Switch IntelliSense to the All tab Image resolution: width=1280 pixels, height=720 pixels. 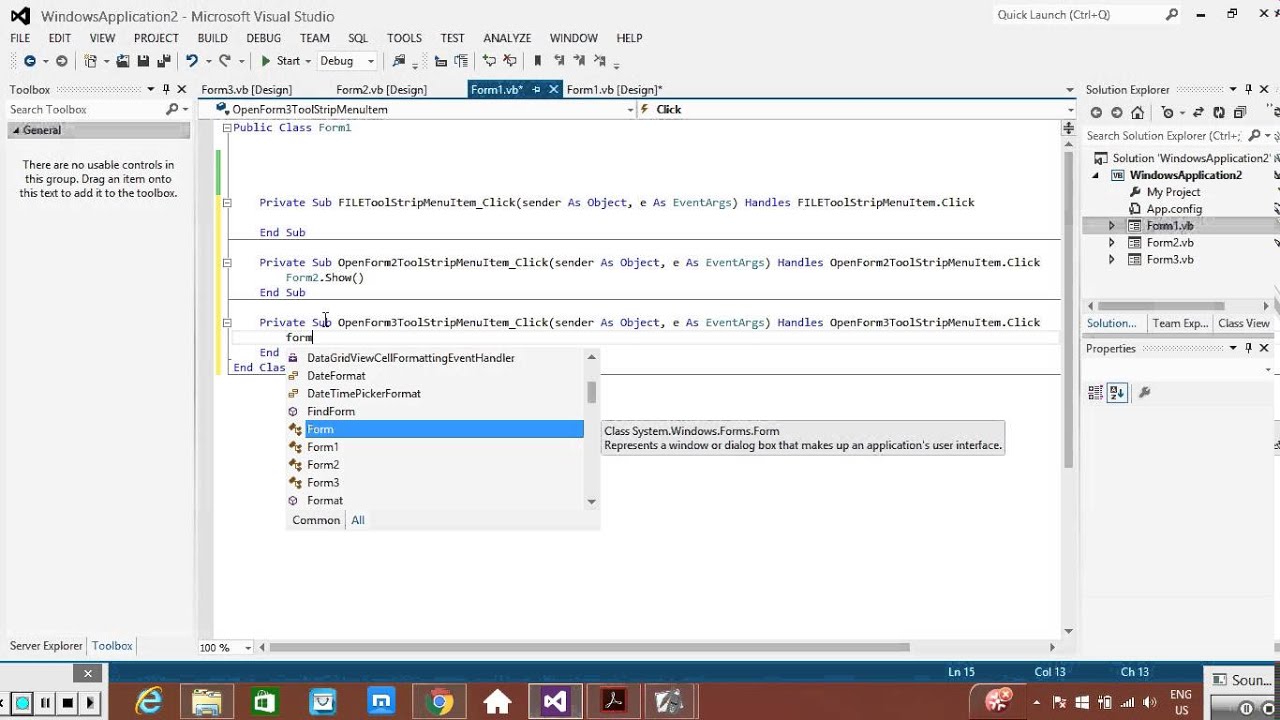pyautogui.click(x=357, y=520)
